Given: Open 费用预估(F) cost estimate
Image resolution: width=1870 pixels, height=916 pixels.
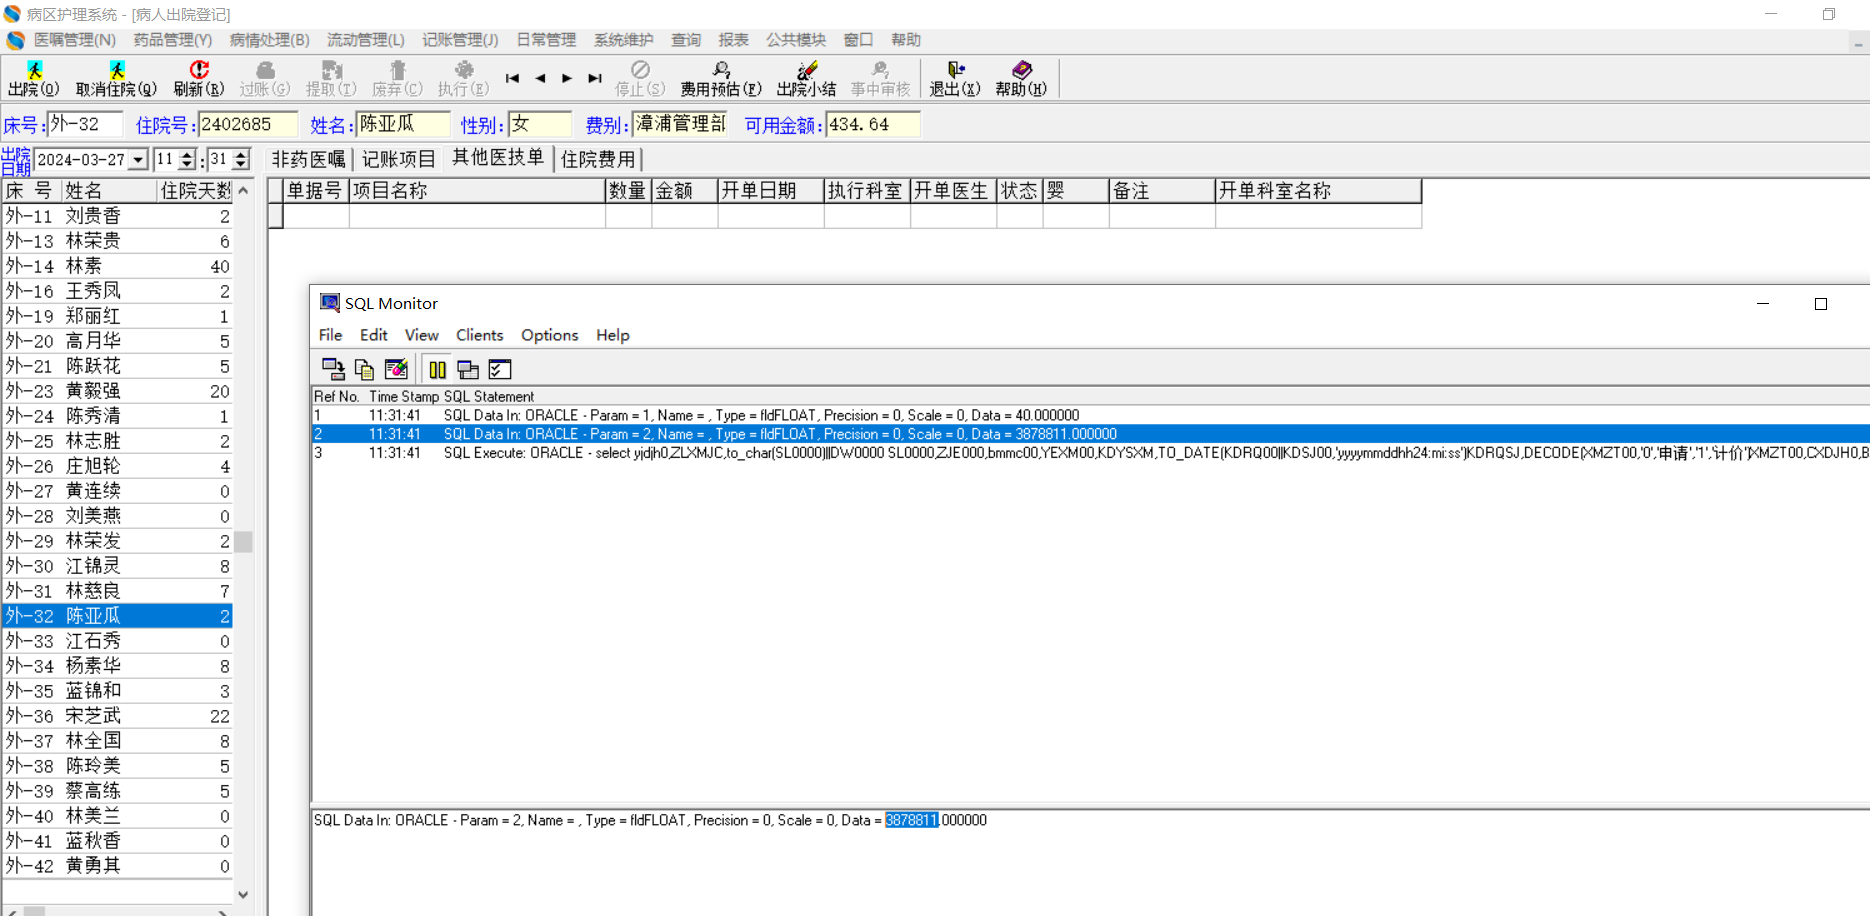Looking at the screenshot, I should tap(721, 78).
